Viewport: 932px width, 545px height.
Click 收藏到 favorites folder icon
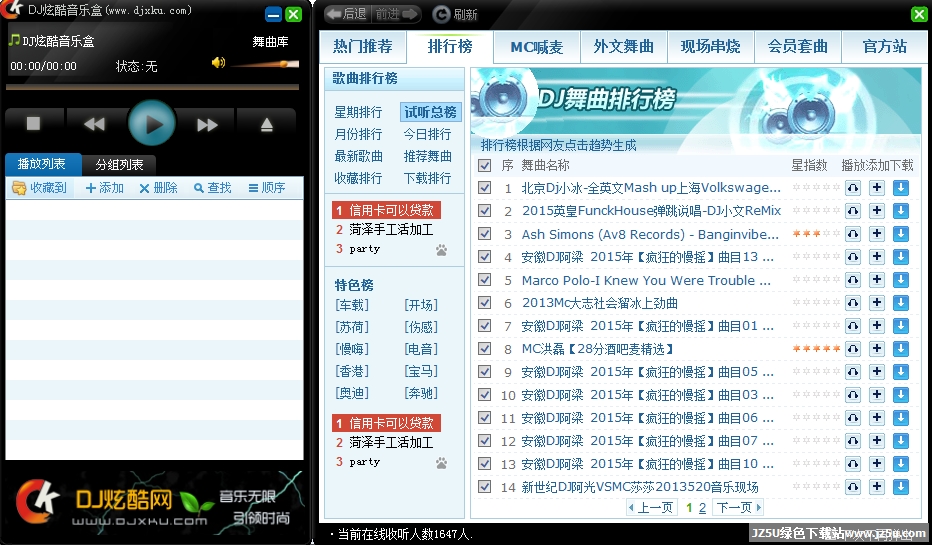pyautogui.click(x=20, y=188)
